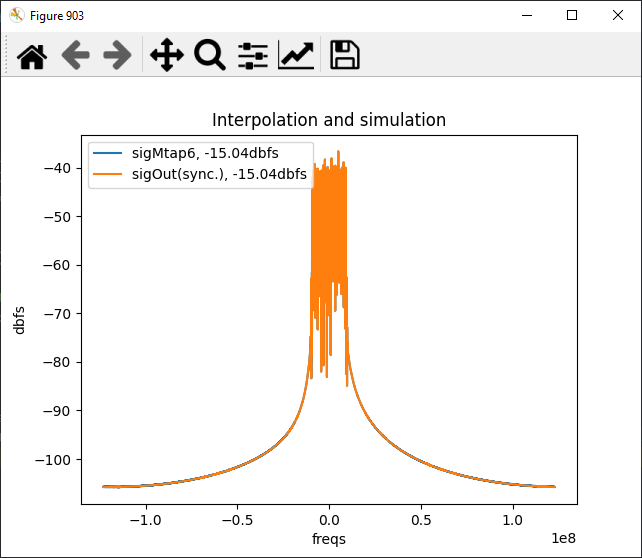This screenshot has width=642, height=558.
Task: Close the Figure 903 window
Action: pos(618,16)
